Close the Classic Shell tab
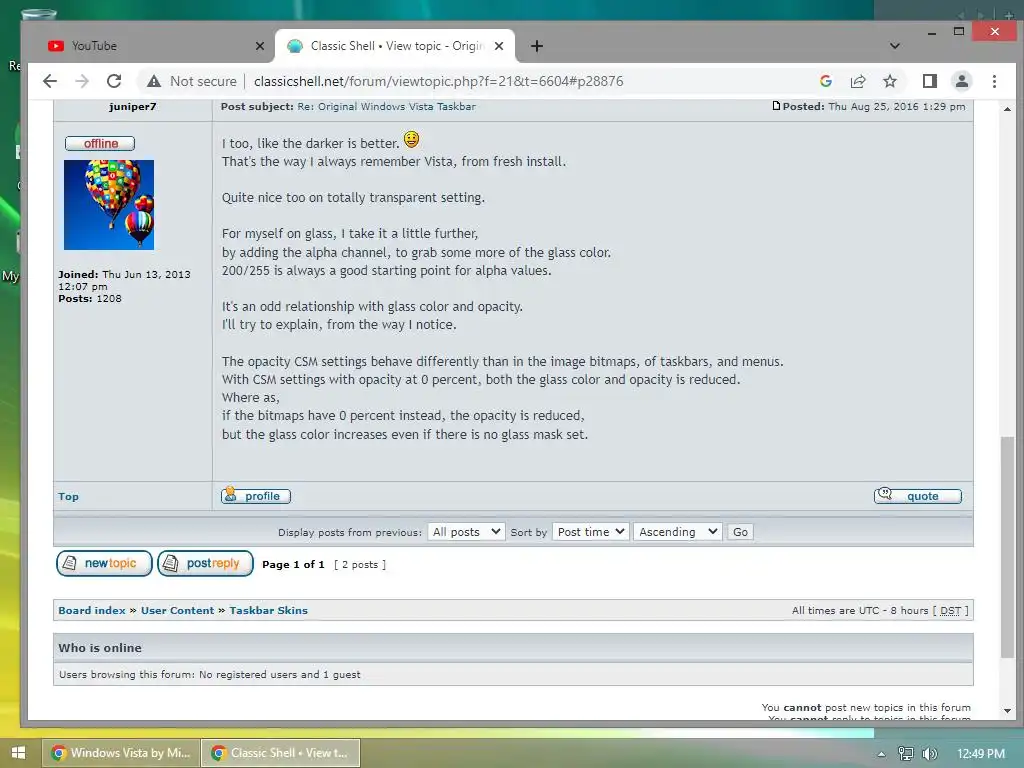Screen dimensions: 1024x768 point(499,46)
